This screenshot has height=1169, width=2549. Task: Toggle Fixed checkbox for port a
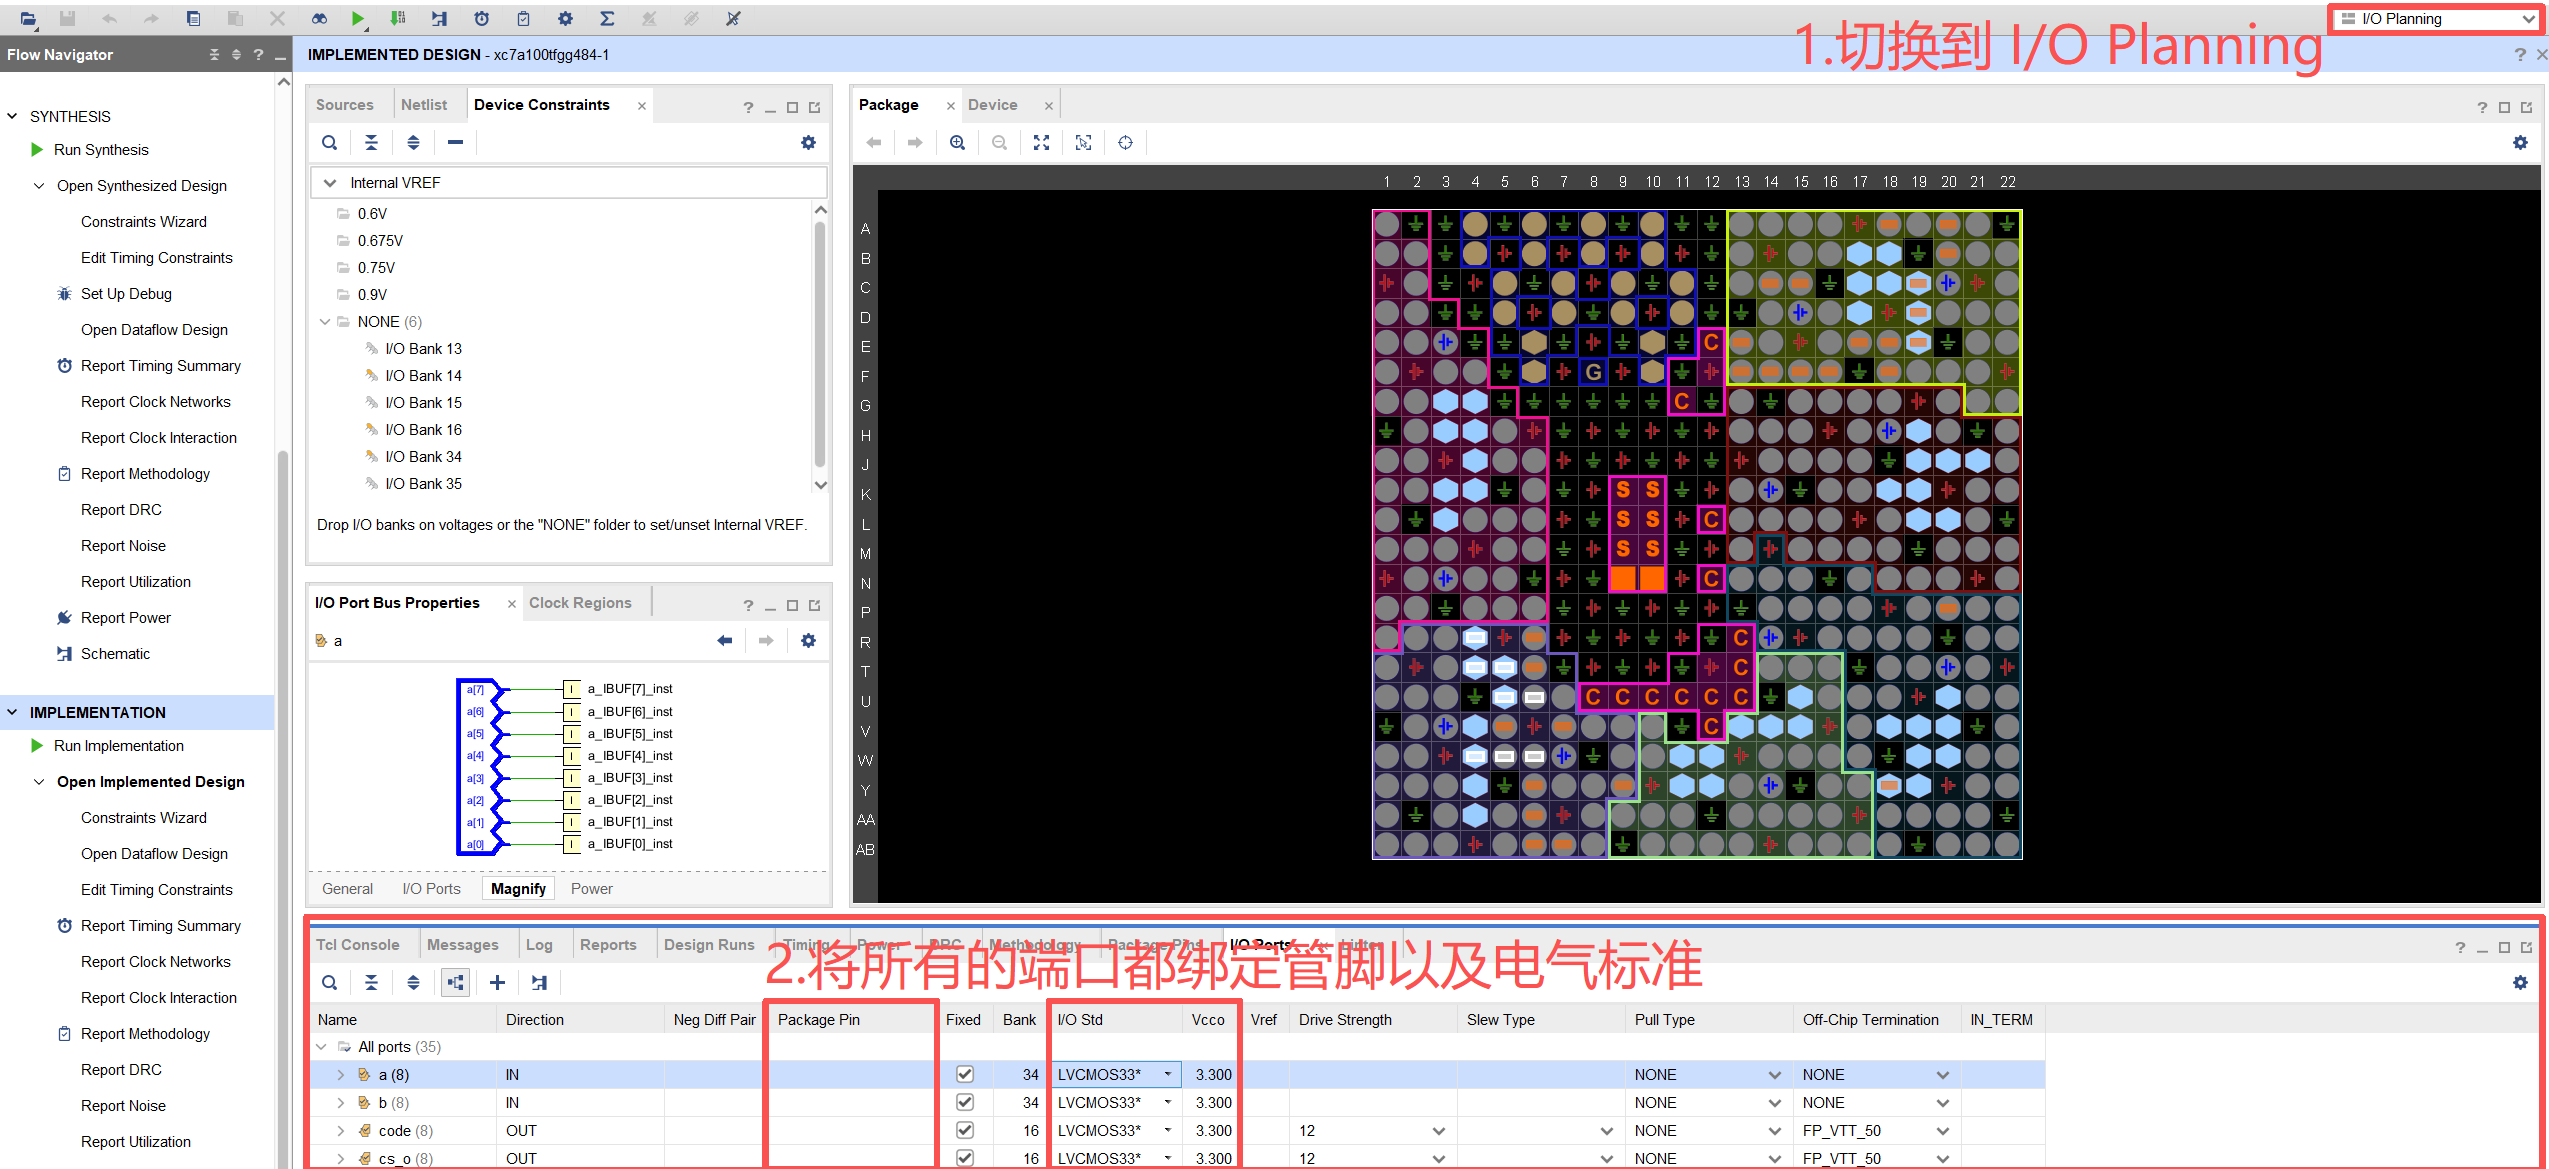click(x=964, y=1074)
